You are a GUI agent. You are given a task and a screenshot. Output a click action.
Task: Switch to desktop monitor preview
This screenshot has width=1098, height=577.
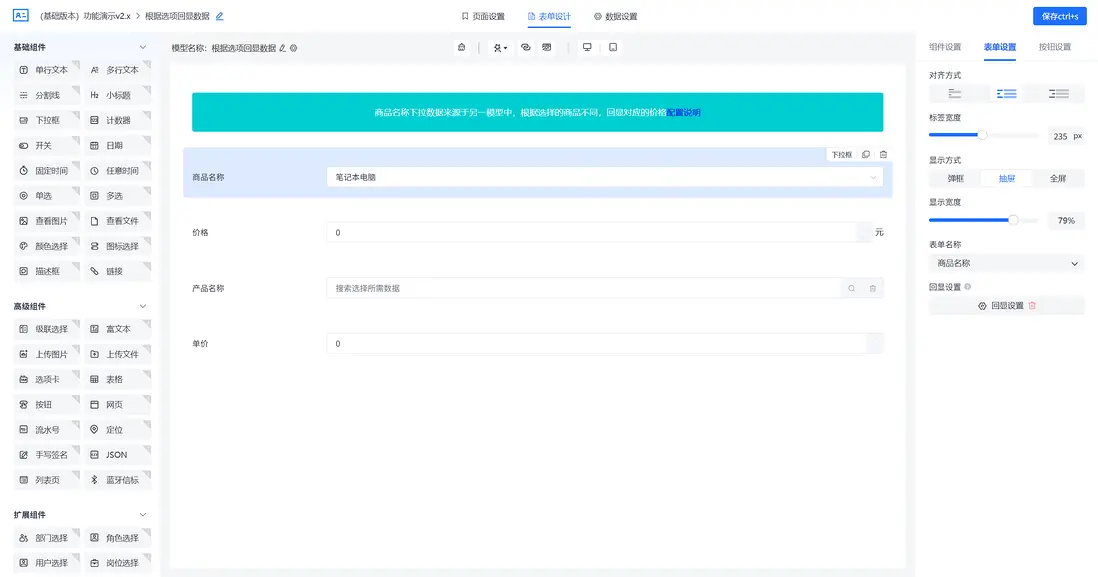(x=588, y=48)
